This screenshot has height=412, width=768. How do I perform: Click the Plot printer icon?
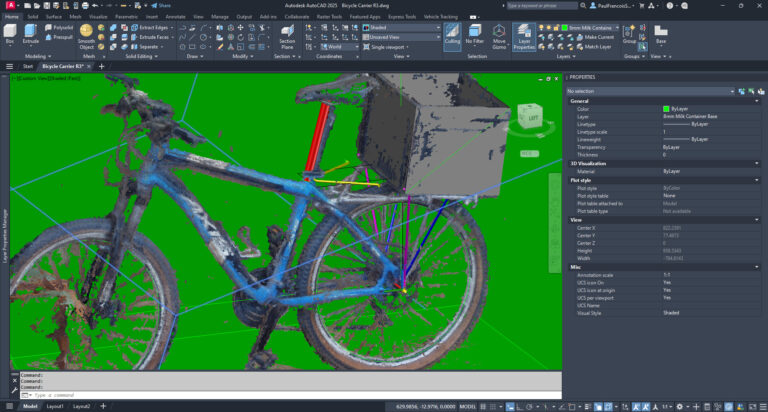pyautogui.click(x=85, y=6)
